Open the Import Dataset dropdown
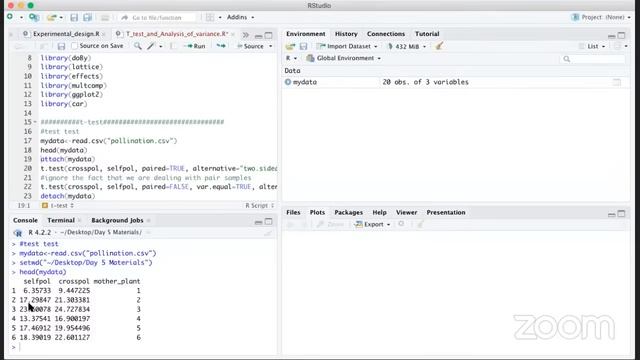Viewport: 640px width, 360px height. [x=347, y=47]
